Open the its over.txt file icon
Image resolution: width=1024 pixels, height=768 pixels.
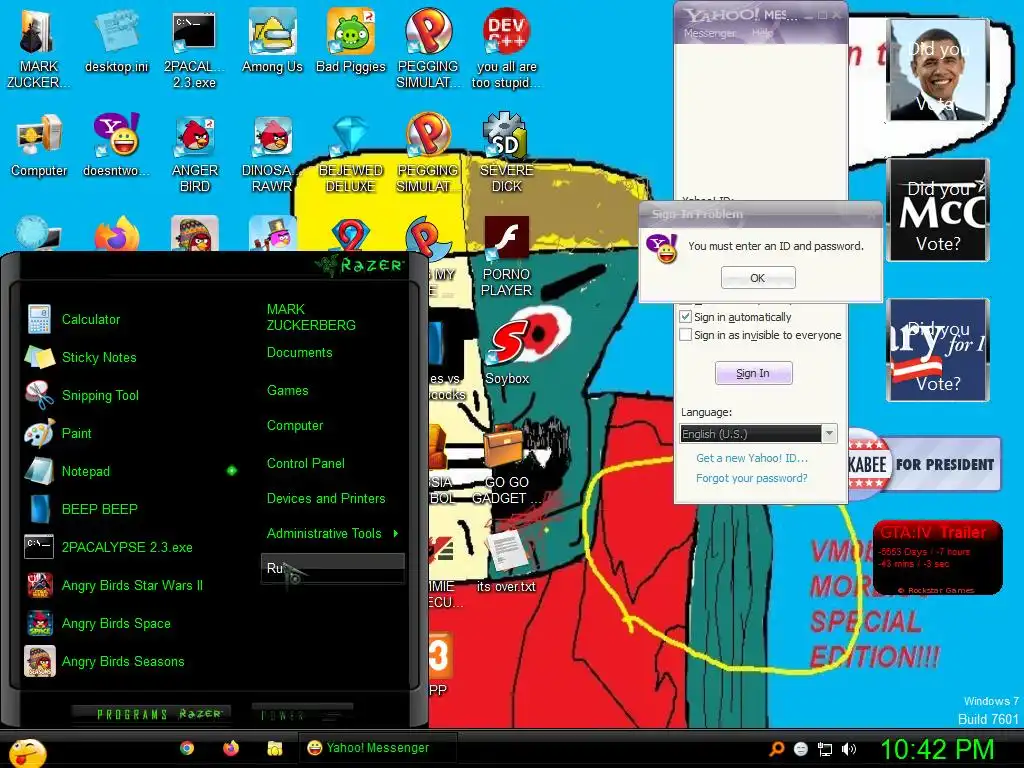506,560
